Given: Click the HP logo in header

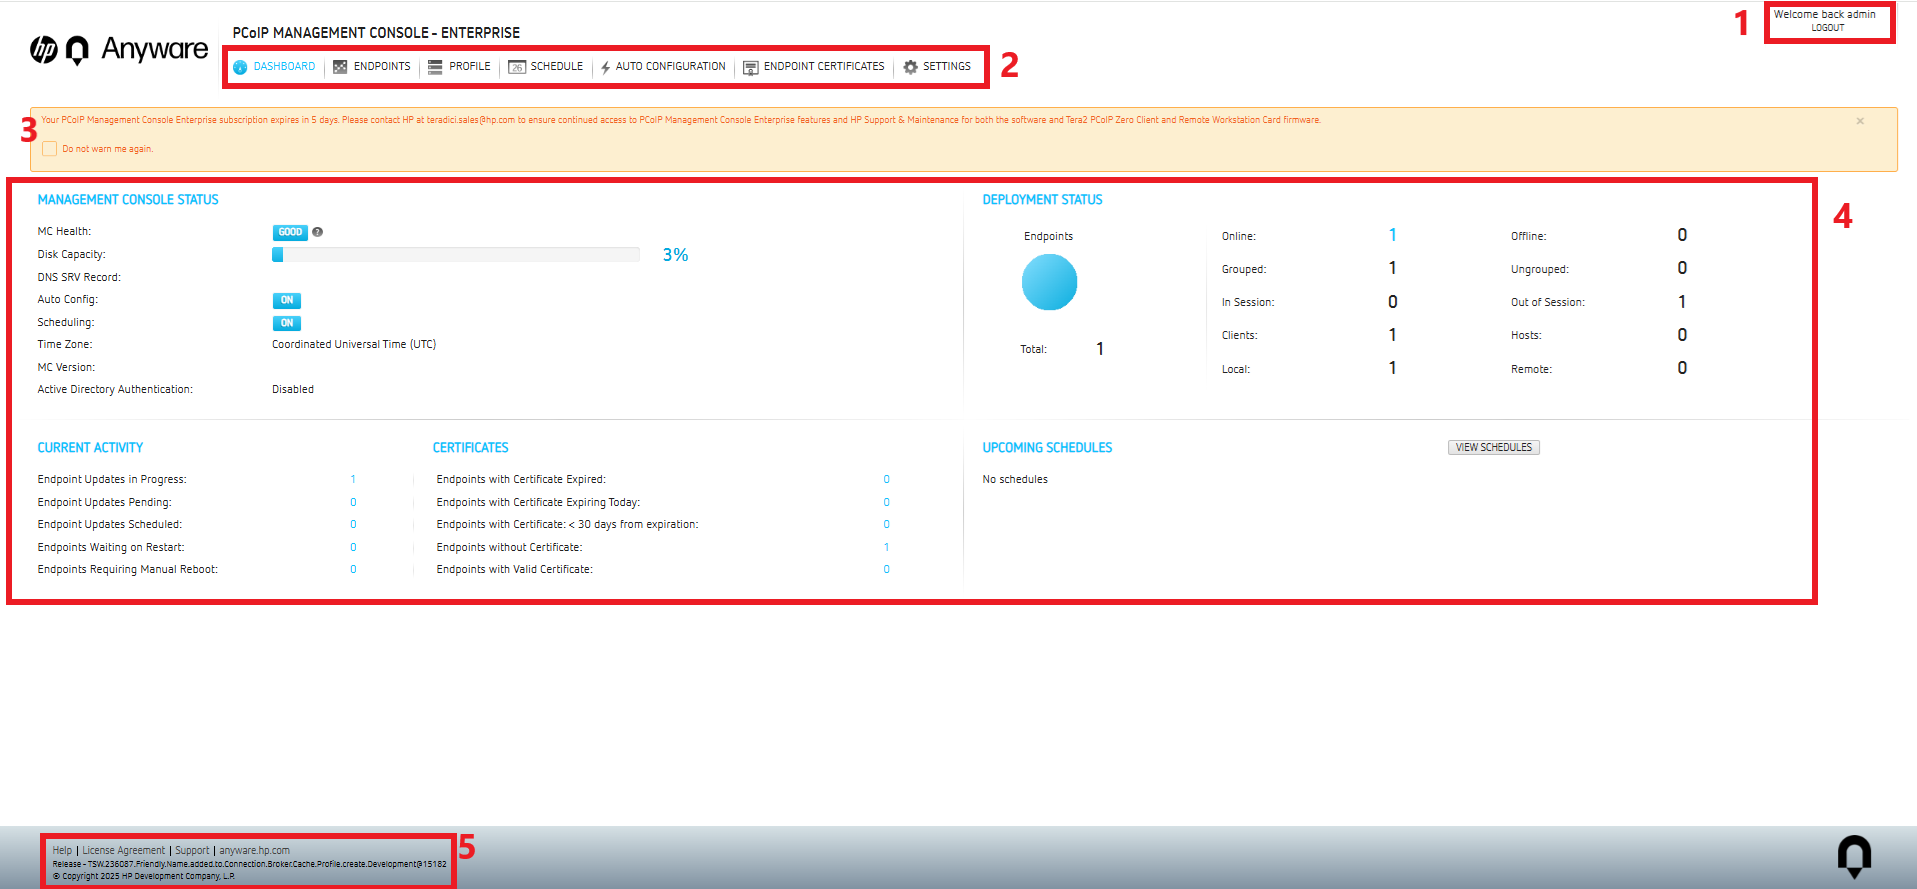Looking at the screenshot, I should [x=43, y=49].
